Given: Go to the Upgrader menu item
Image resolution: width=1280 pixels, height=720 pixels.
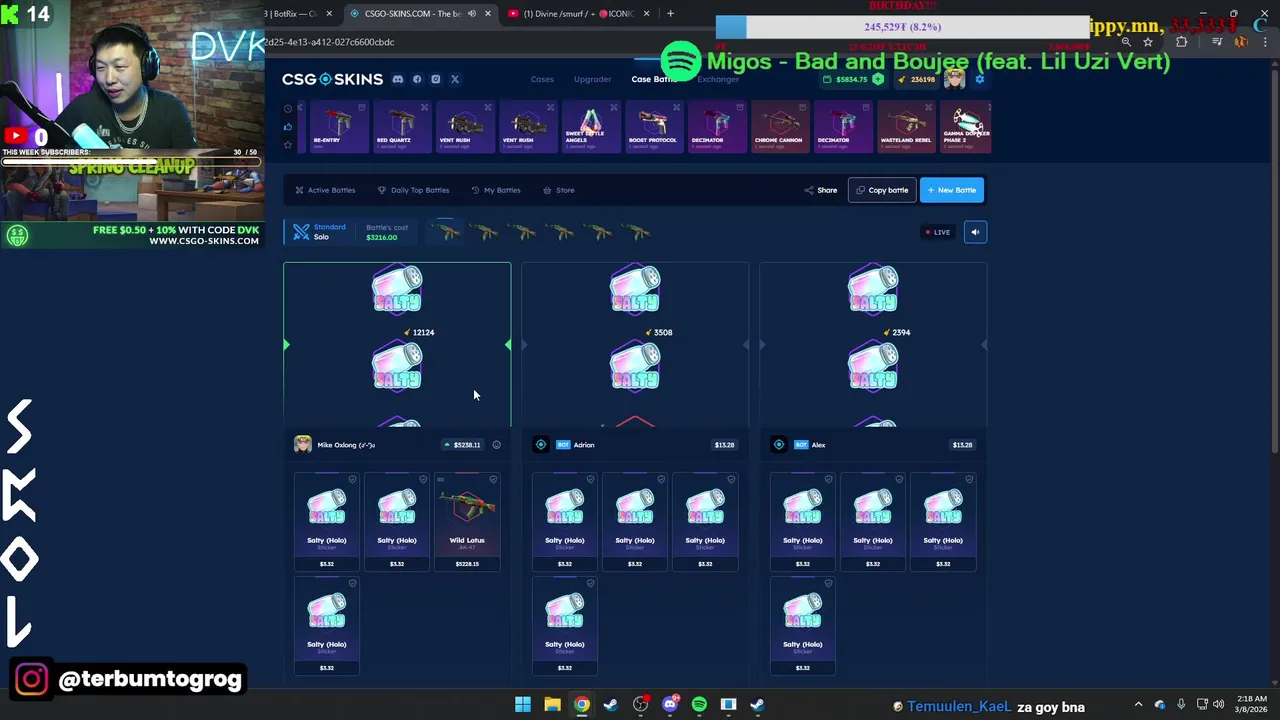Looking at the screenshot, I should pos(593,79).
